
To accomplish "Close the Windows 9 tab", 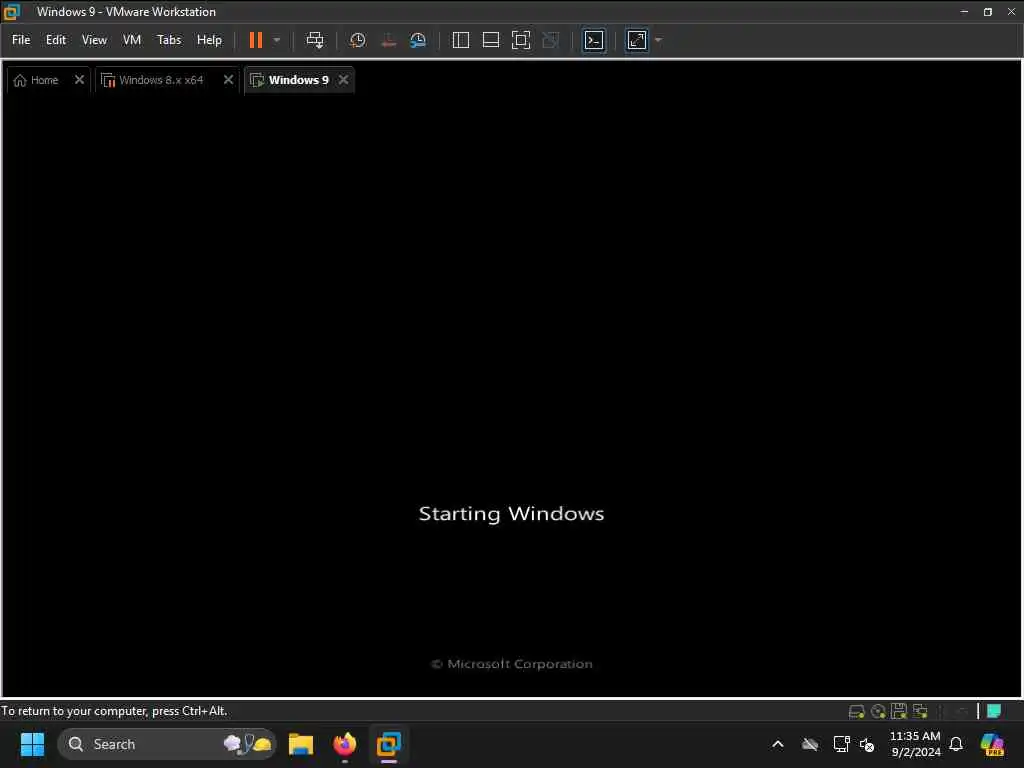I will point(344,80).
